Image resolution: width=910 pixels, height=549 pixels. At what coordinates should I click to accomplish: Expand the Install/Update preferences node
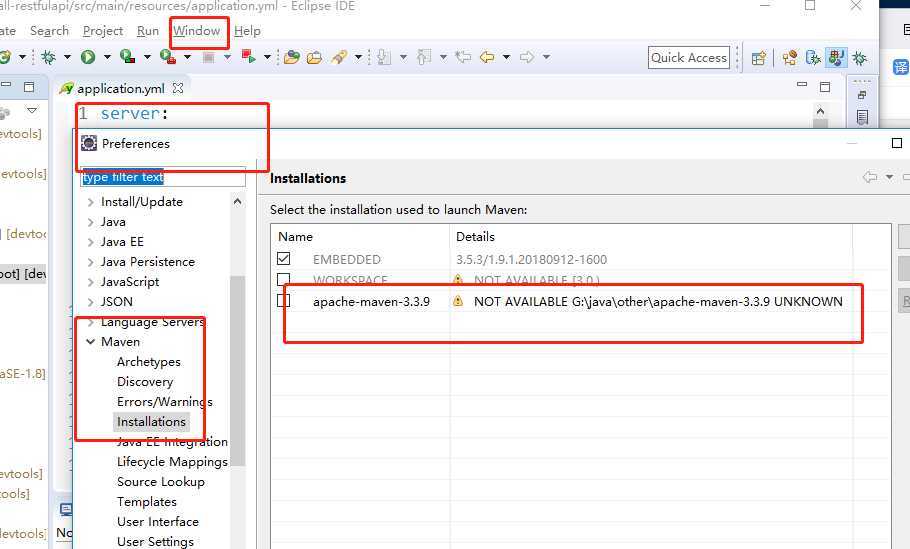click(91, 202)
